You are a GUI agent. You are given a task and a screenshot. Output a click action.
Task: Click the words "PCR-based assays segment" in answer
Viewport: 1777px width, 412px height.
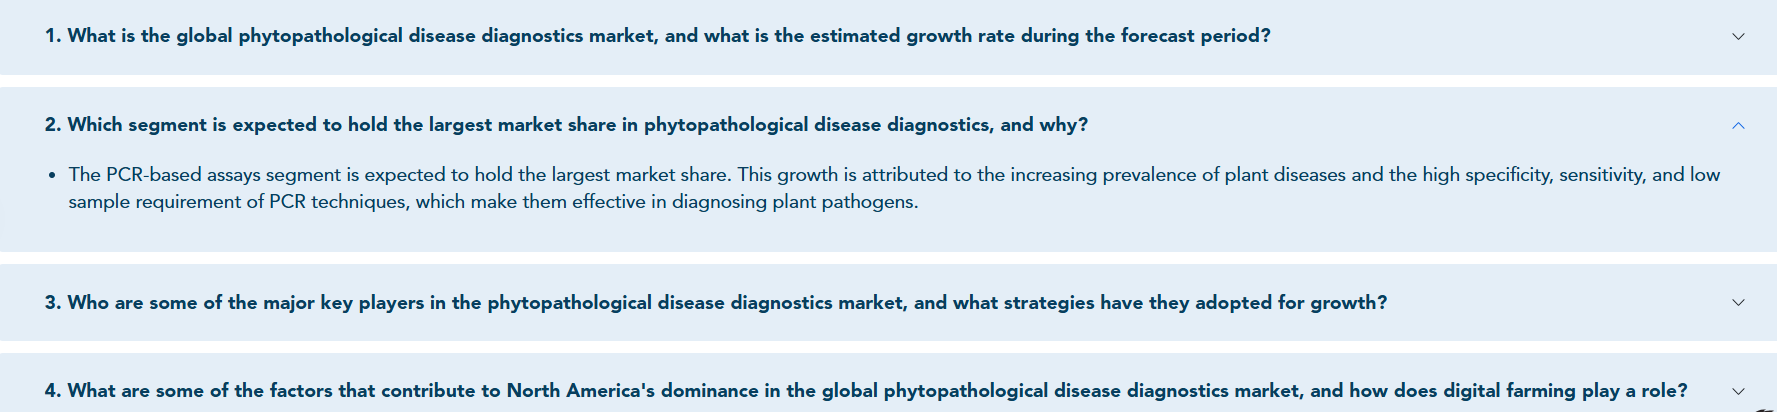point(224,175)
